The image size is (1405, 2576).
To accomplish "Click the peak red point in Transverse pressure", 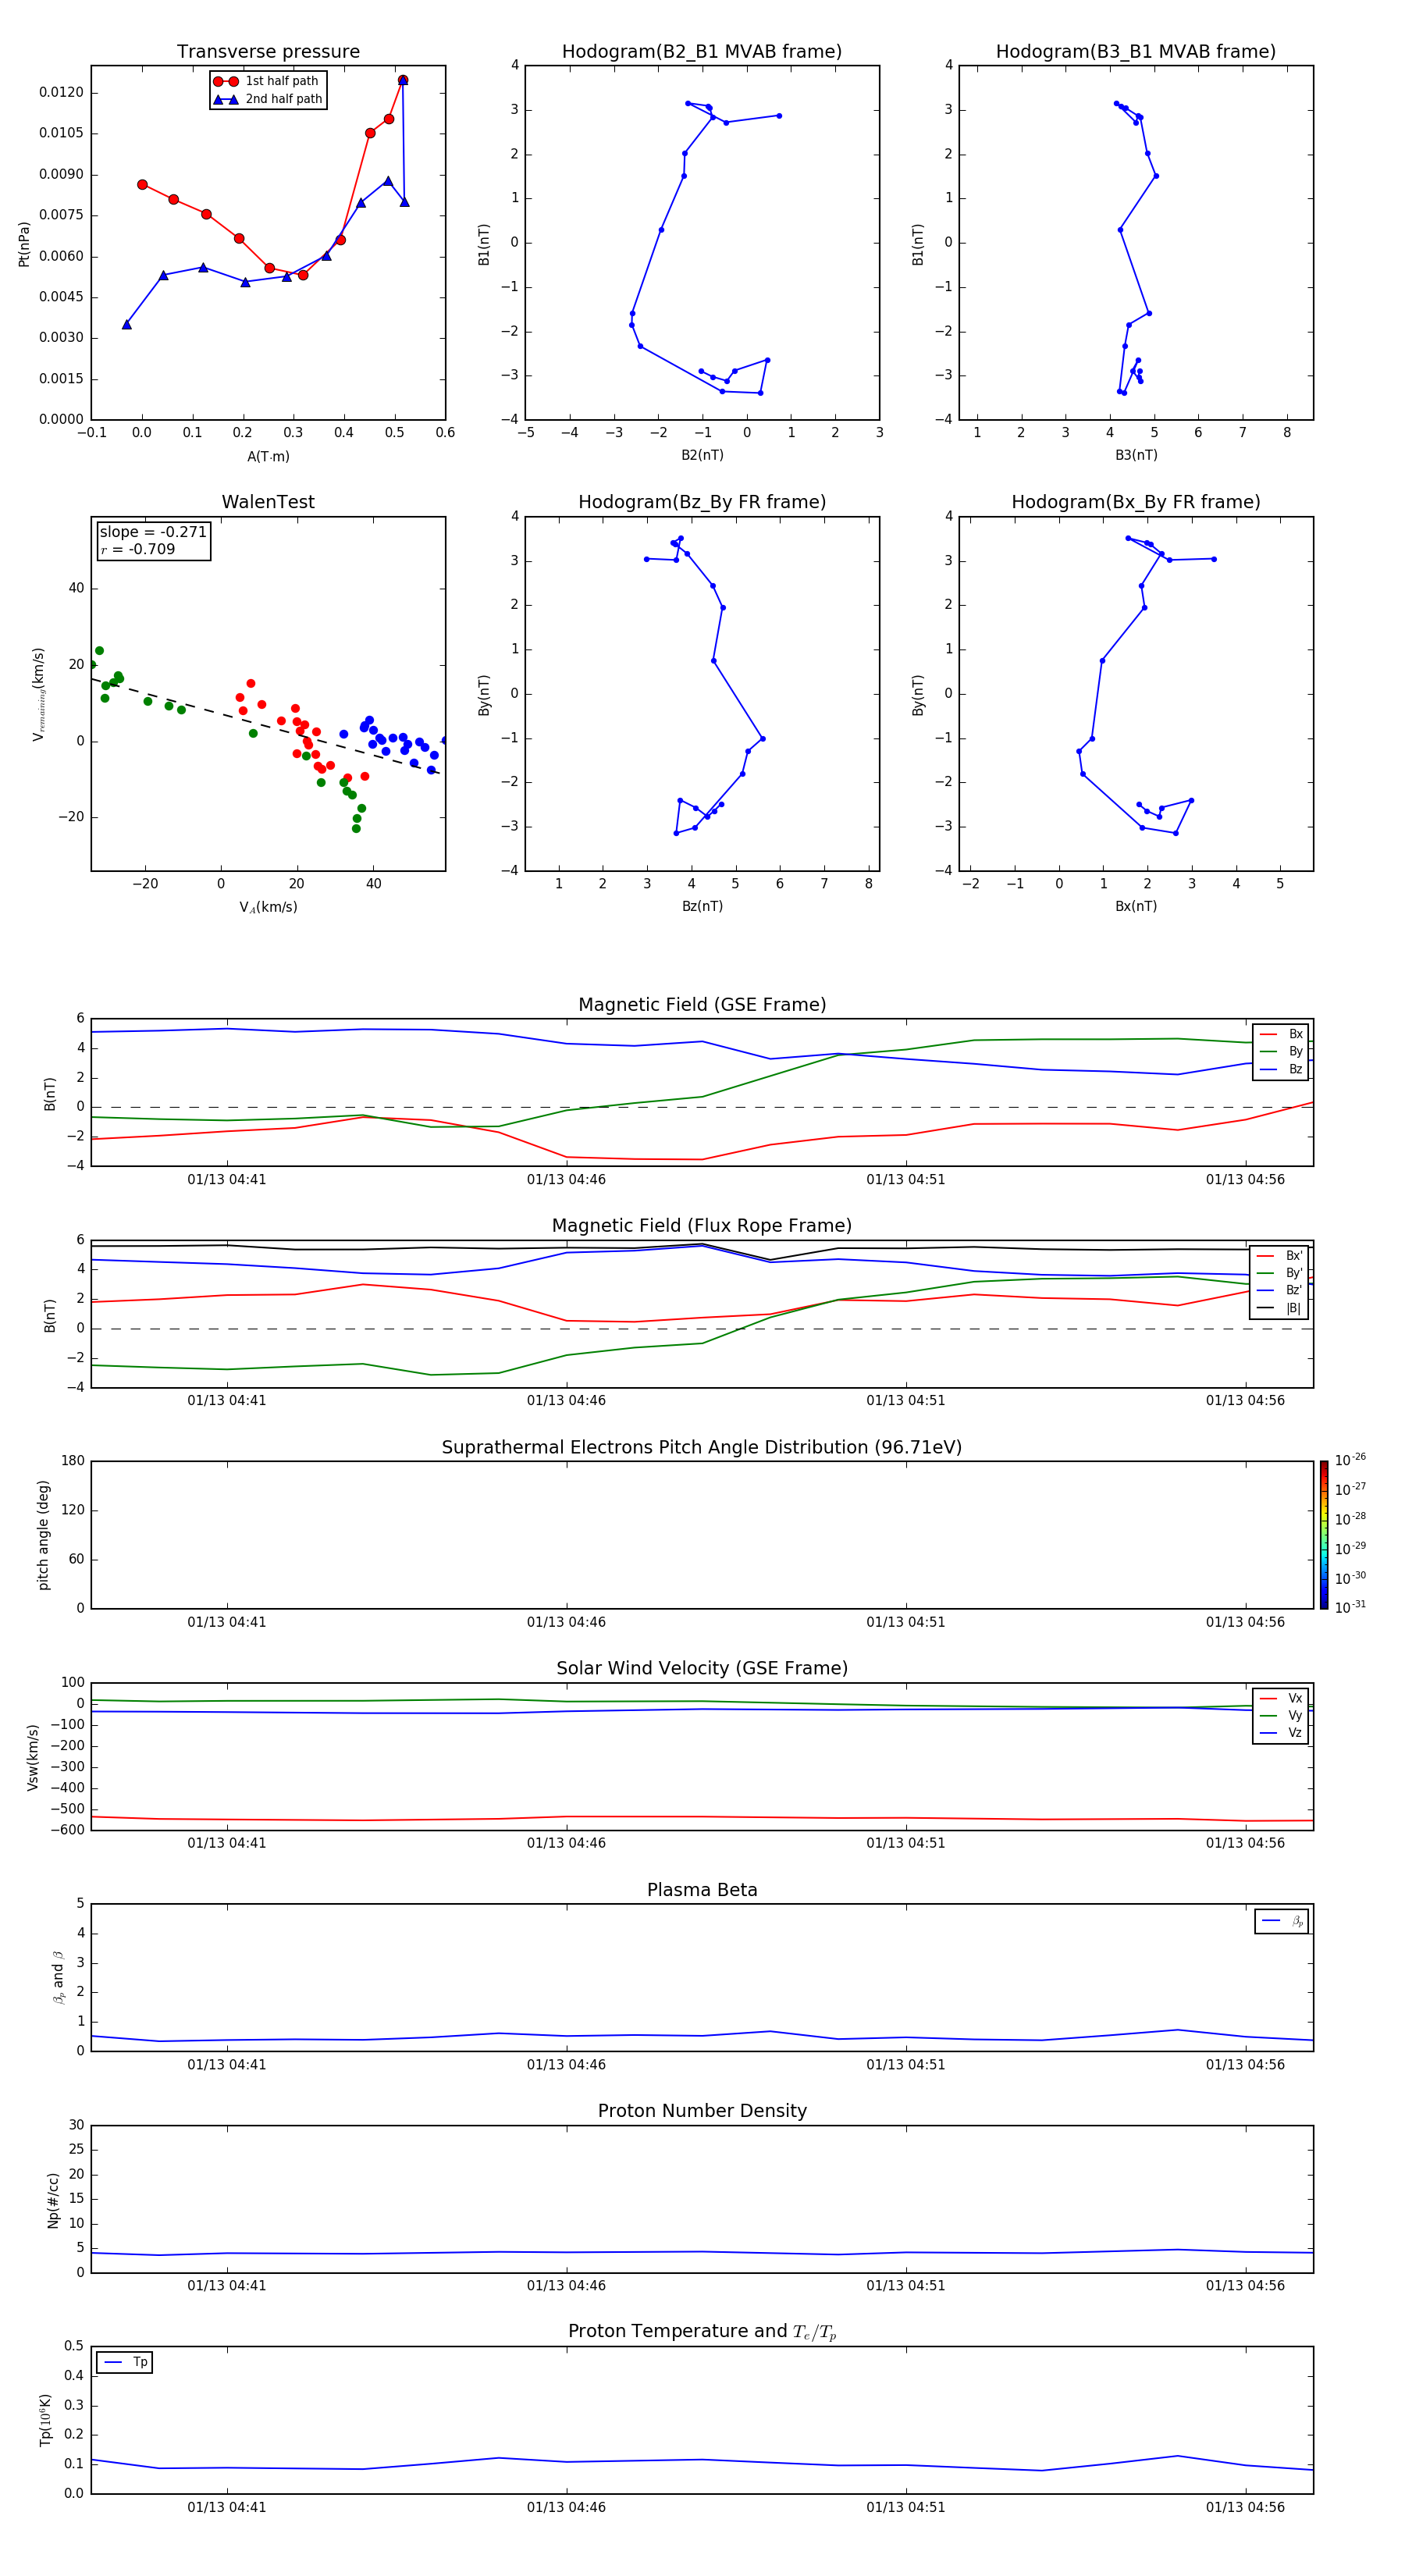I will [403, 80].
